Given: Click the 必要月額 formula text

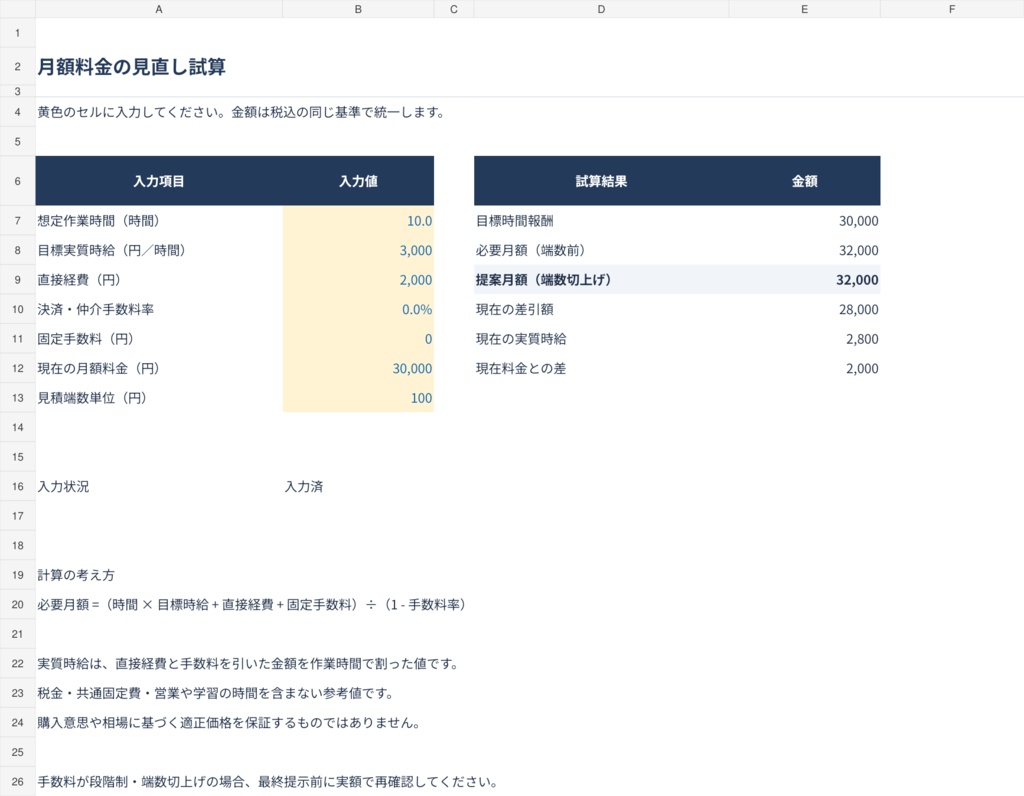Looking at the screenshot, I should click(252, 605).
